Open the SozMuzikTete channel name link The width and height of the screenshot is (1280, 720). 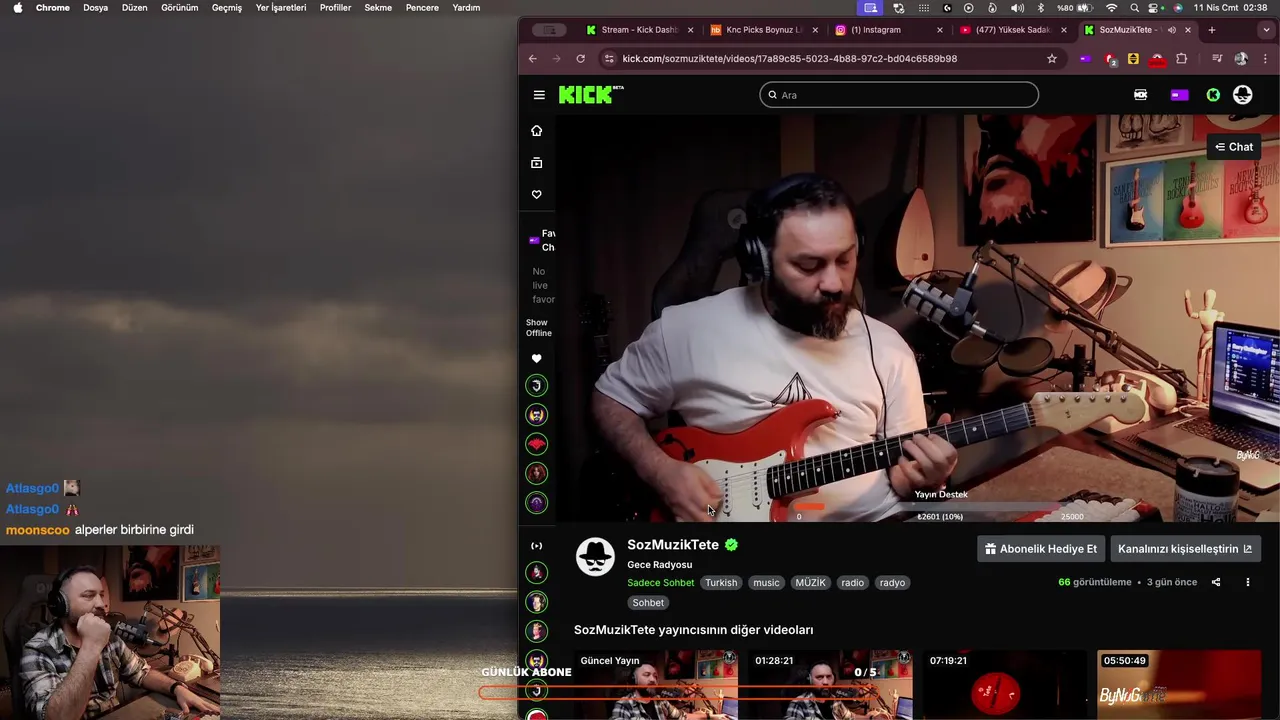pyautogui.click(x=673, y=545)
